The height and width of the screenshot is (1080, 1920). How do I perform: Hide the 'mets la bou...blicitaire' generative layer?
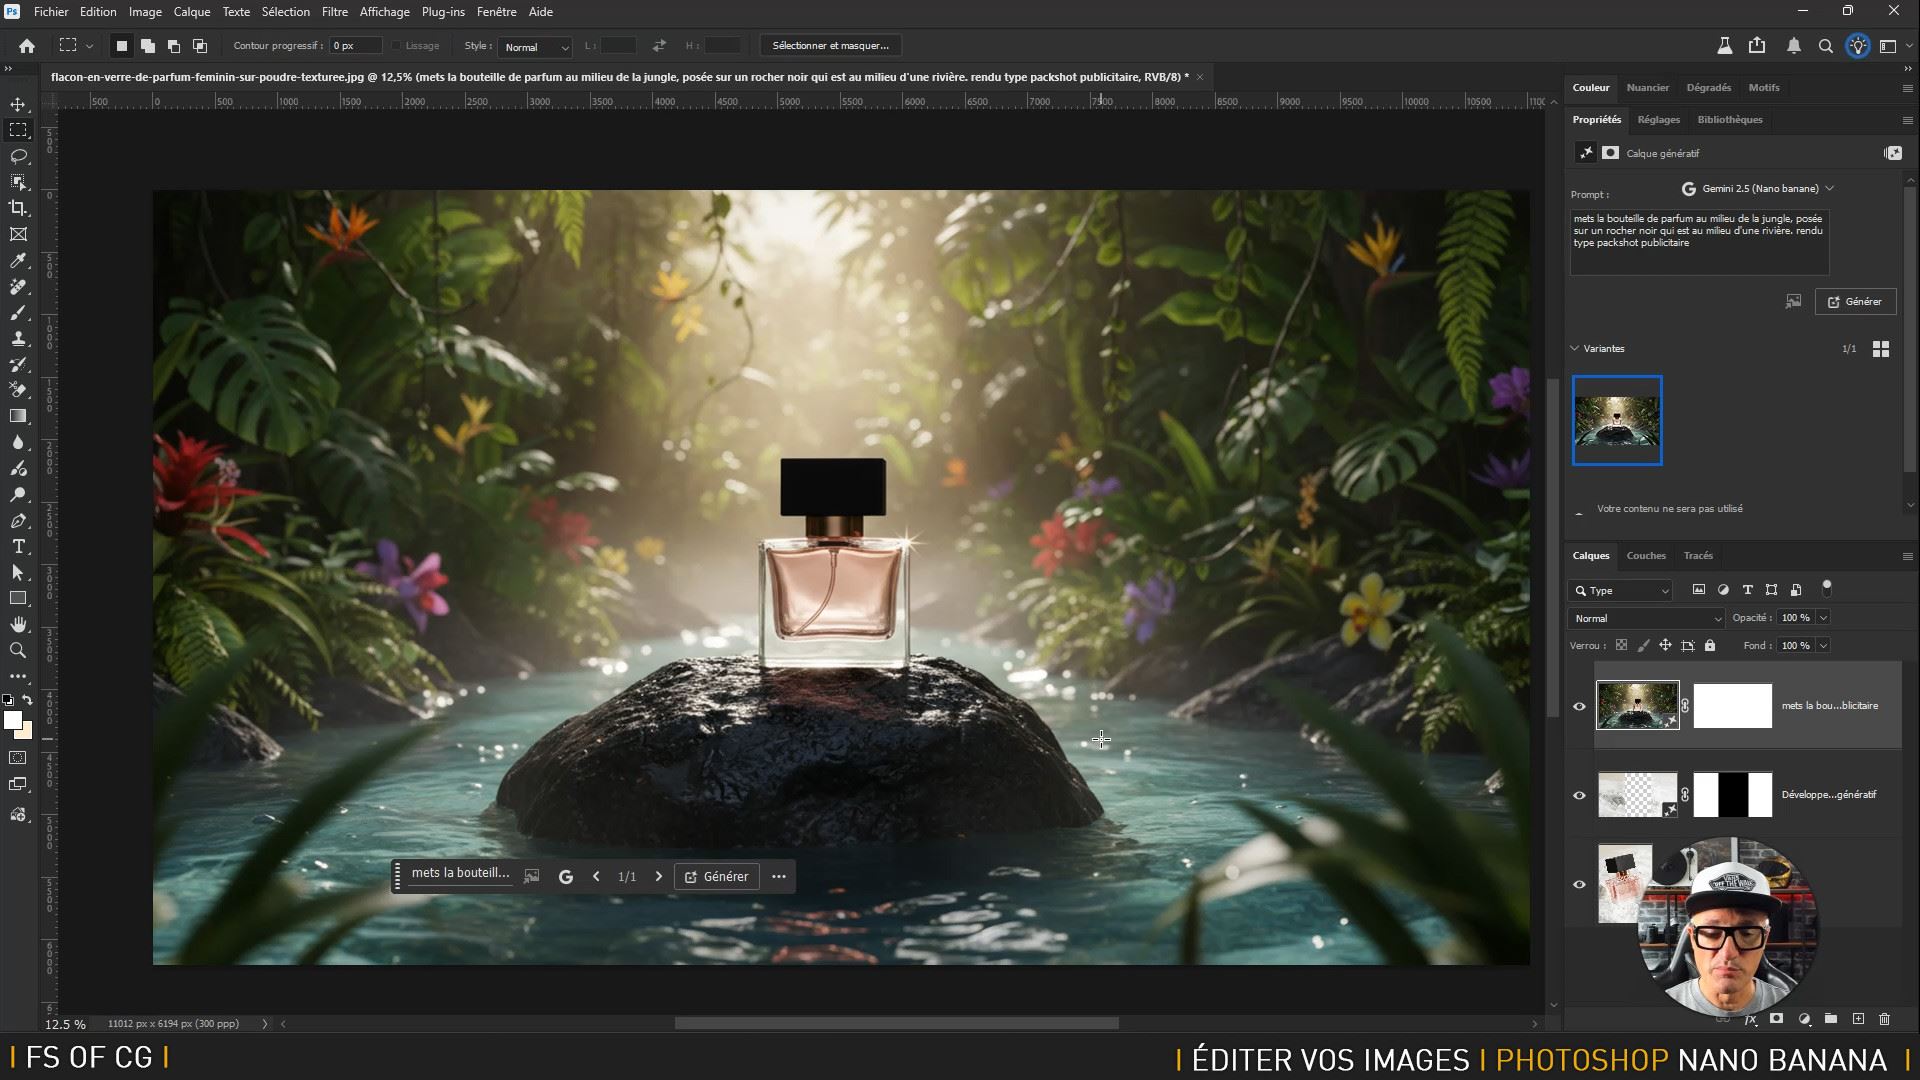1579,706
